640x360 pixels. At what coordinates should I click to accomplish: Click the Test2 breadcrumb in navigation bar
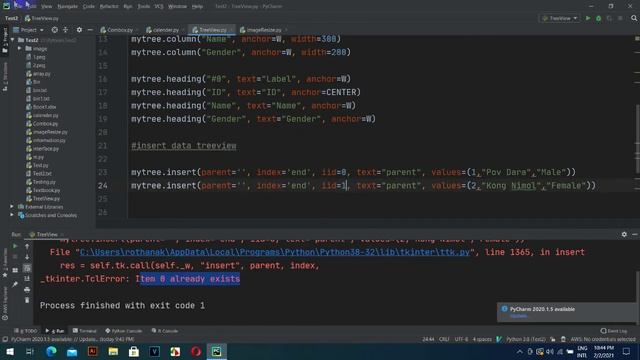click(x=11, y=18)
